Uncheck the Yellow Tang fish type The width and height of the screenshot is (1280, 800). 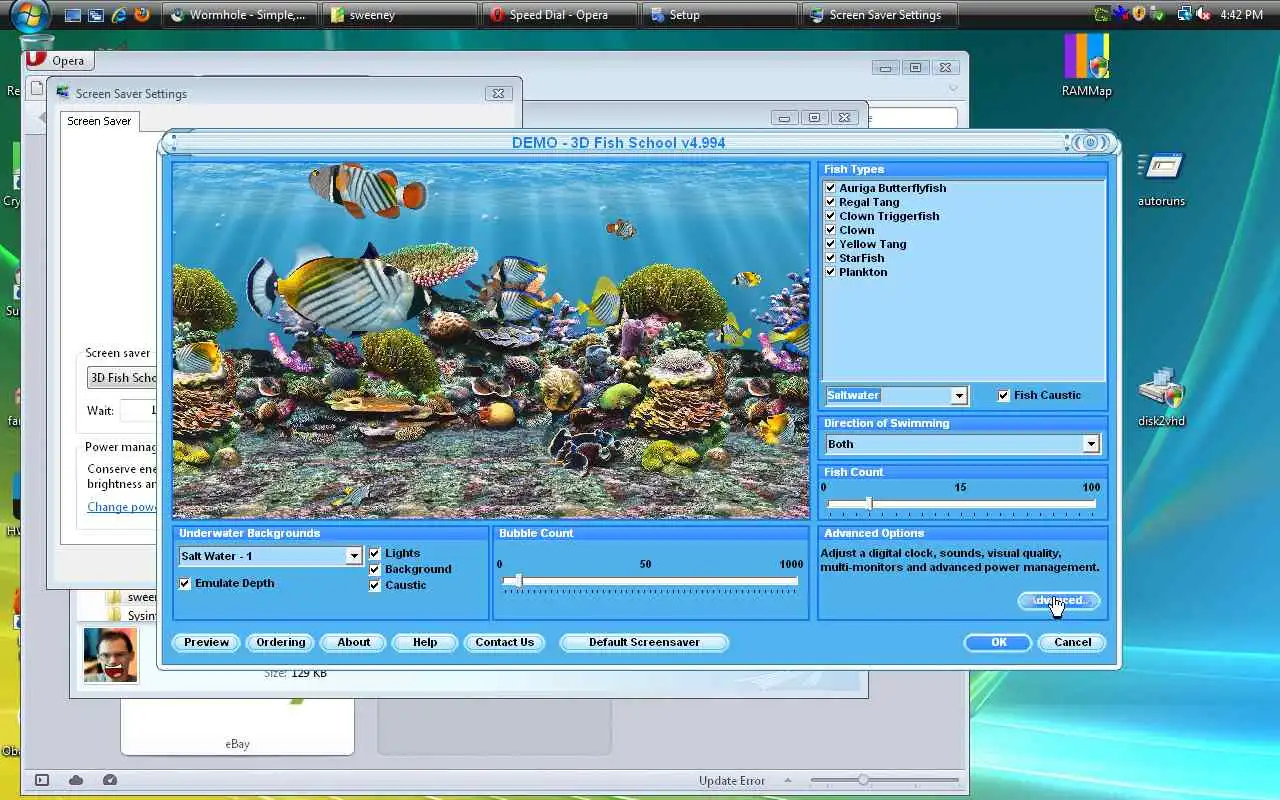830,244
